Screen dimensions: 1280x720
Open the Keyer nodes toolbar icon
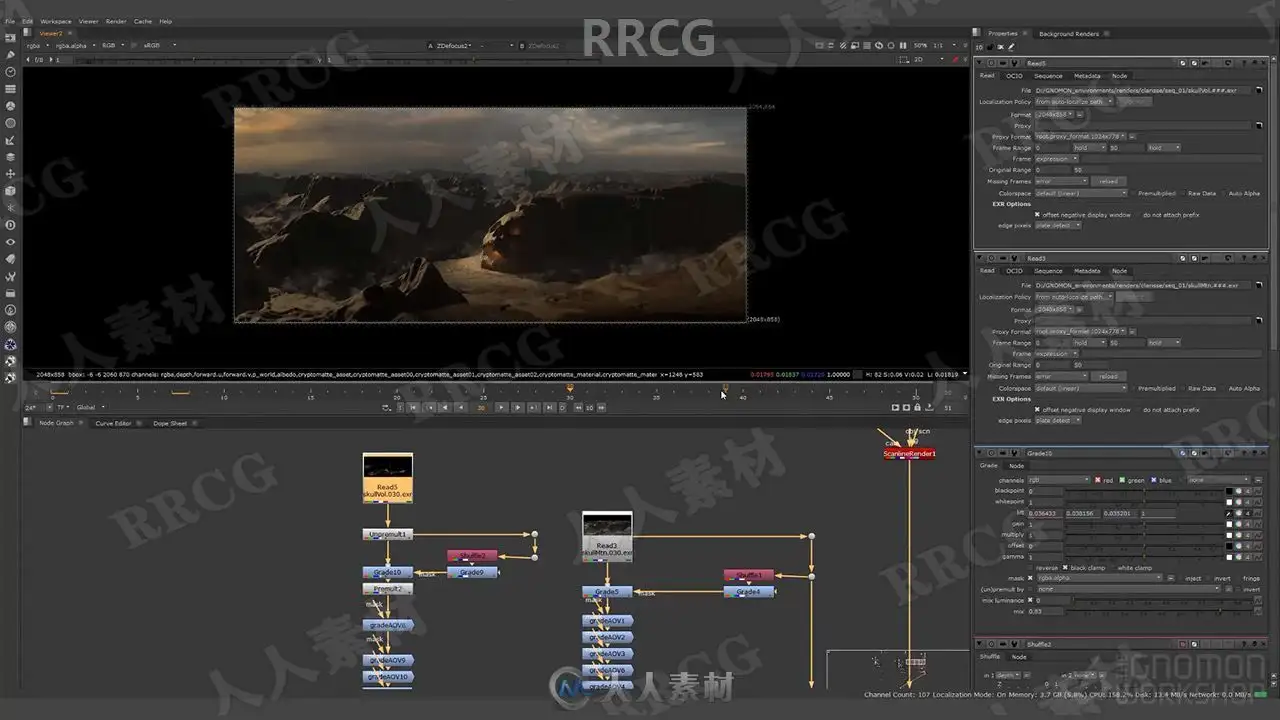pyautogui.click(x=10, y=140)
